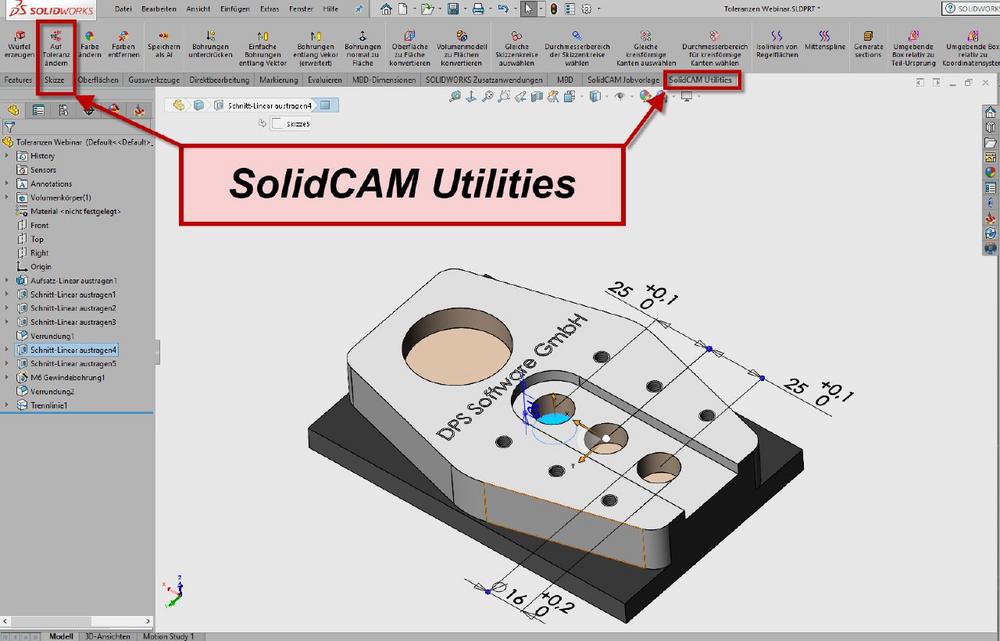Switch to the SolidCAM Utilities tab
Viewport: 1000px width, 641px height.
(702, 79)
